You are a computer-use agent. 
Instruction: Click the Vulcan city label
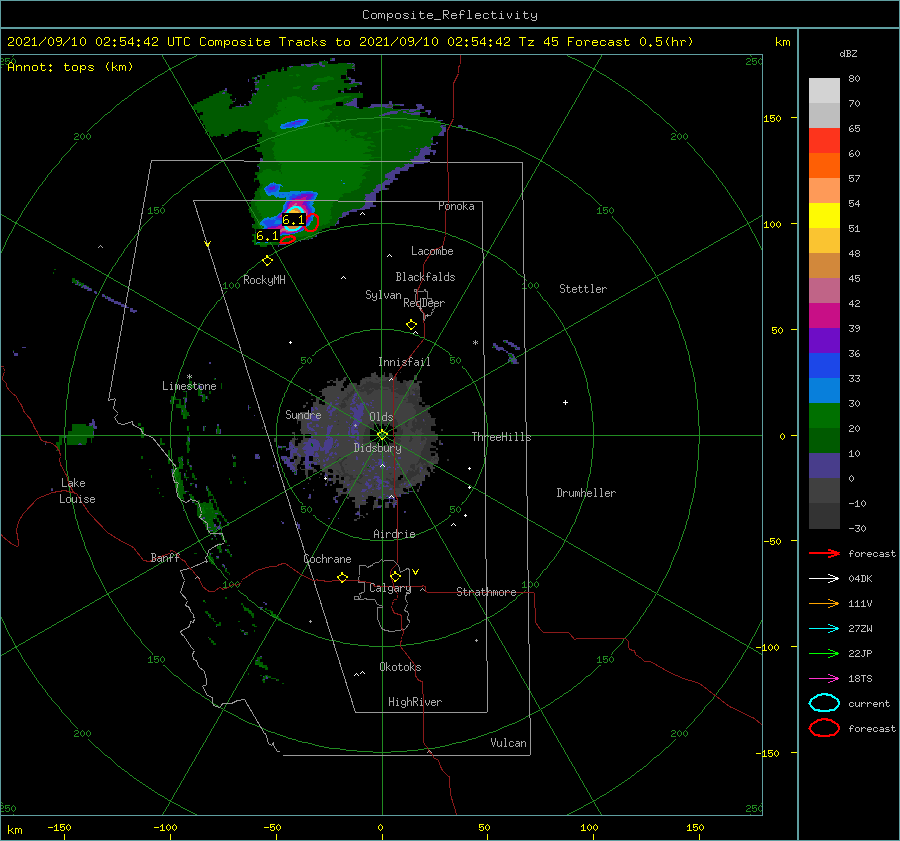[x=509, y=743]
